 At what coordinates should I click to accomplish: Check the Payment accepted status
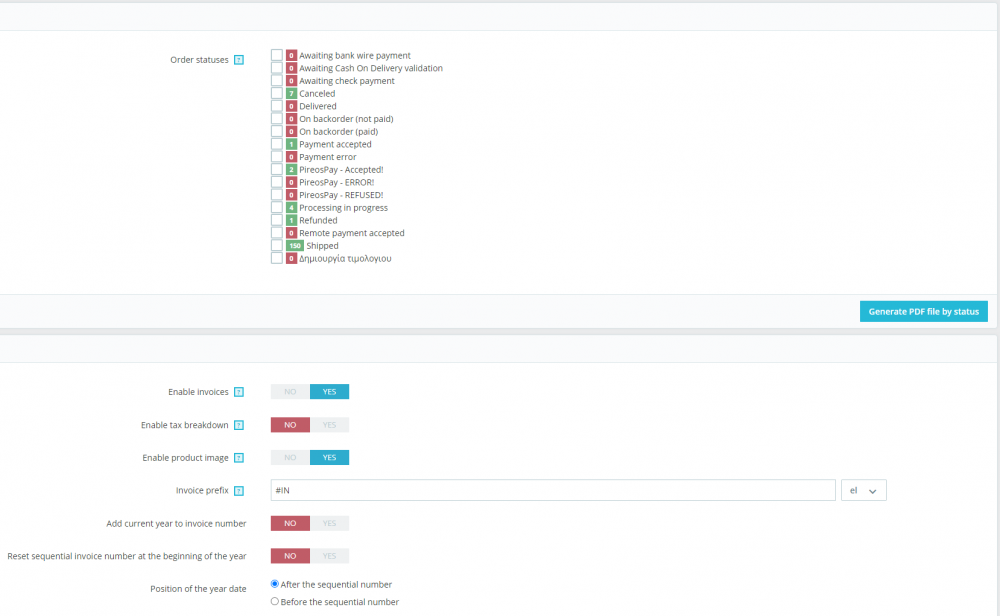(276, 143)
